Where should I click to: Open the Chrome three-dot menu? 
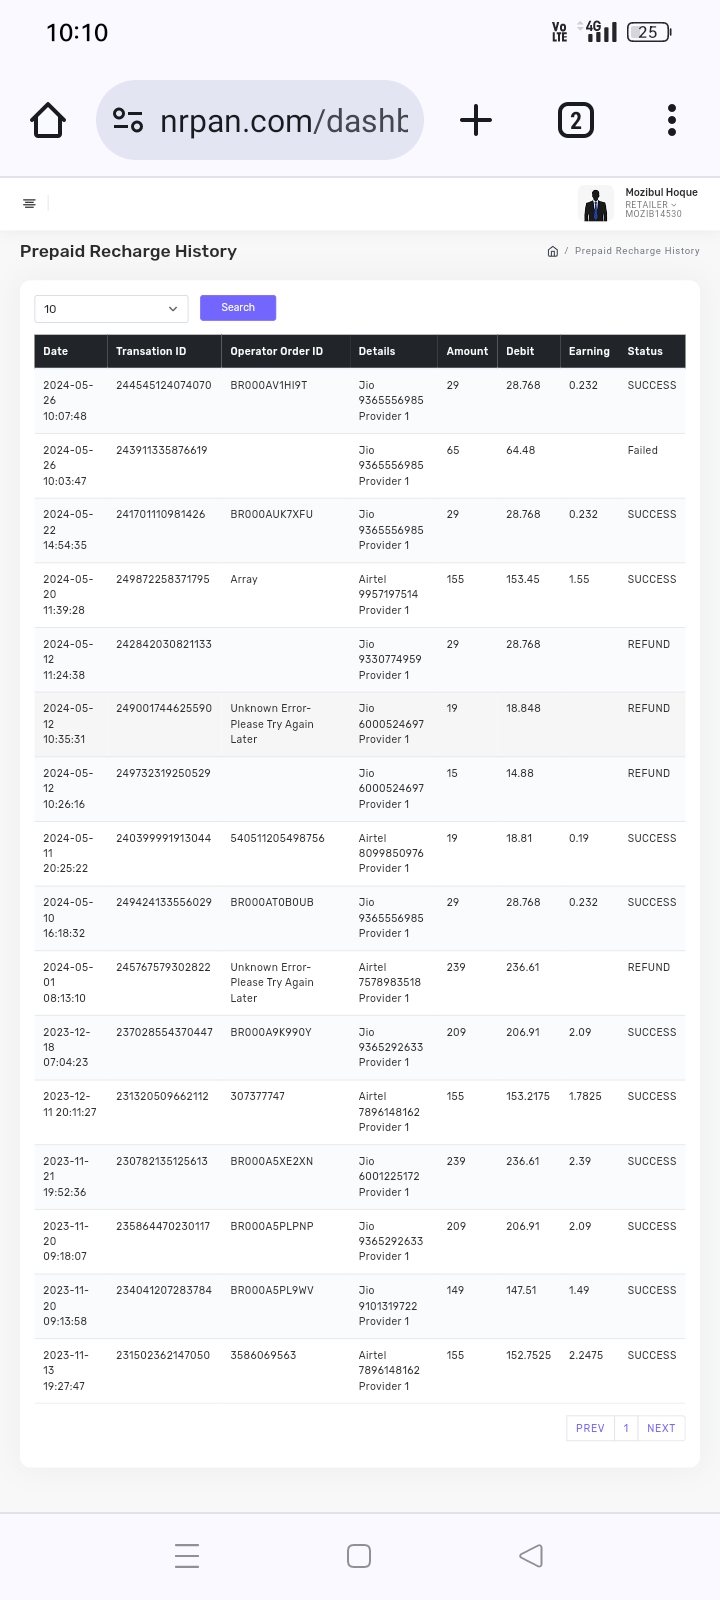(672, 121)
